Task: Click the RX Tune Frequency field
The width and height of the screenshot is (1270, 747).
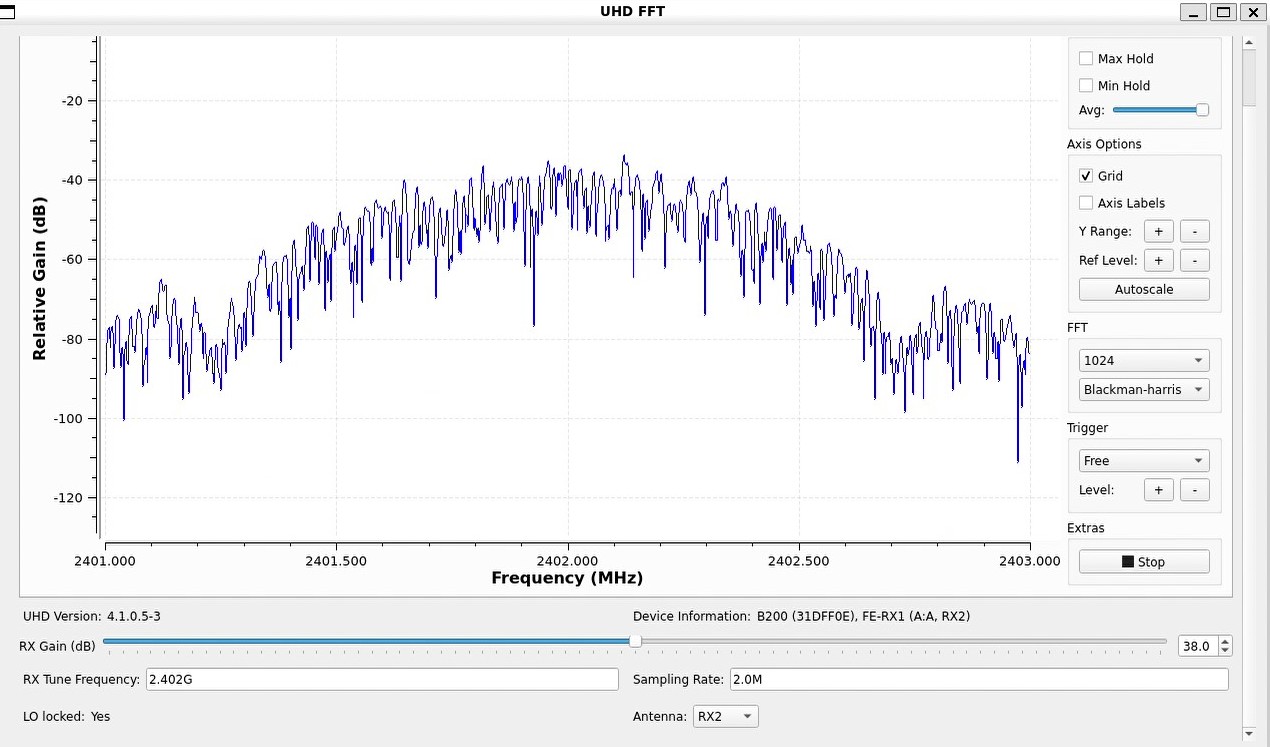Action: click(382, 679)
